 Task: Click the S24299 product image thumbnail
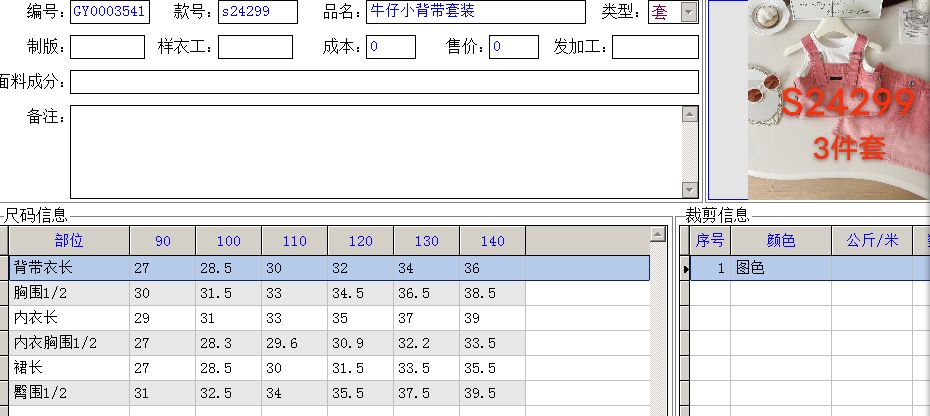coord(839,100)
